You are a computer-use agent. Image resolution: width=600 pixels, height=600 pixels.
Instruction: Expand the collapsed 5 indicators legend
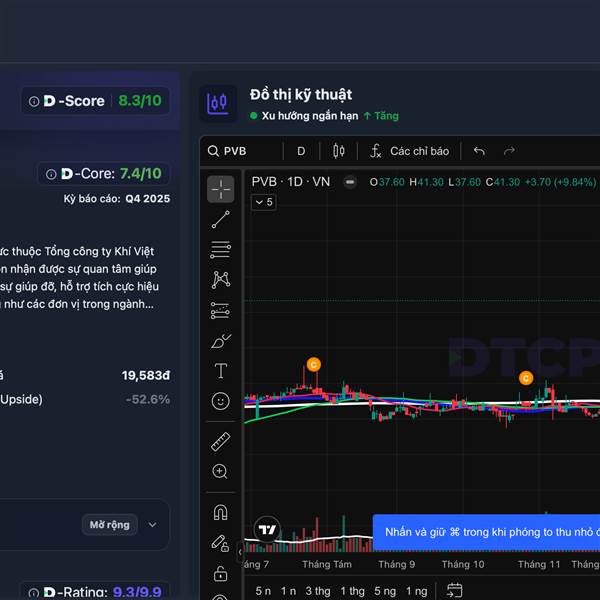point(264,202)
